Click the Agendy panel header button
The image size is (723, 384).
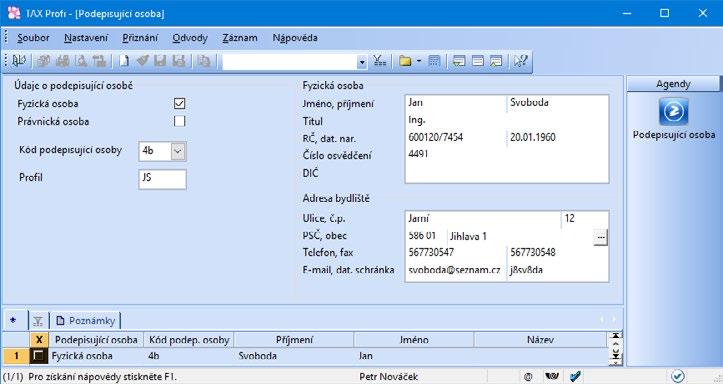pos(673,84)
